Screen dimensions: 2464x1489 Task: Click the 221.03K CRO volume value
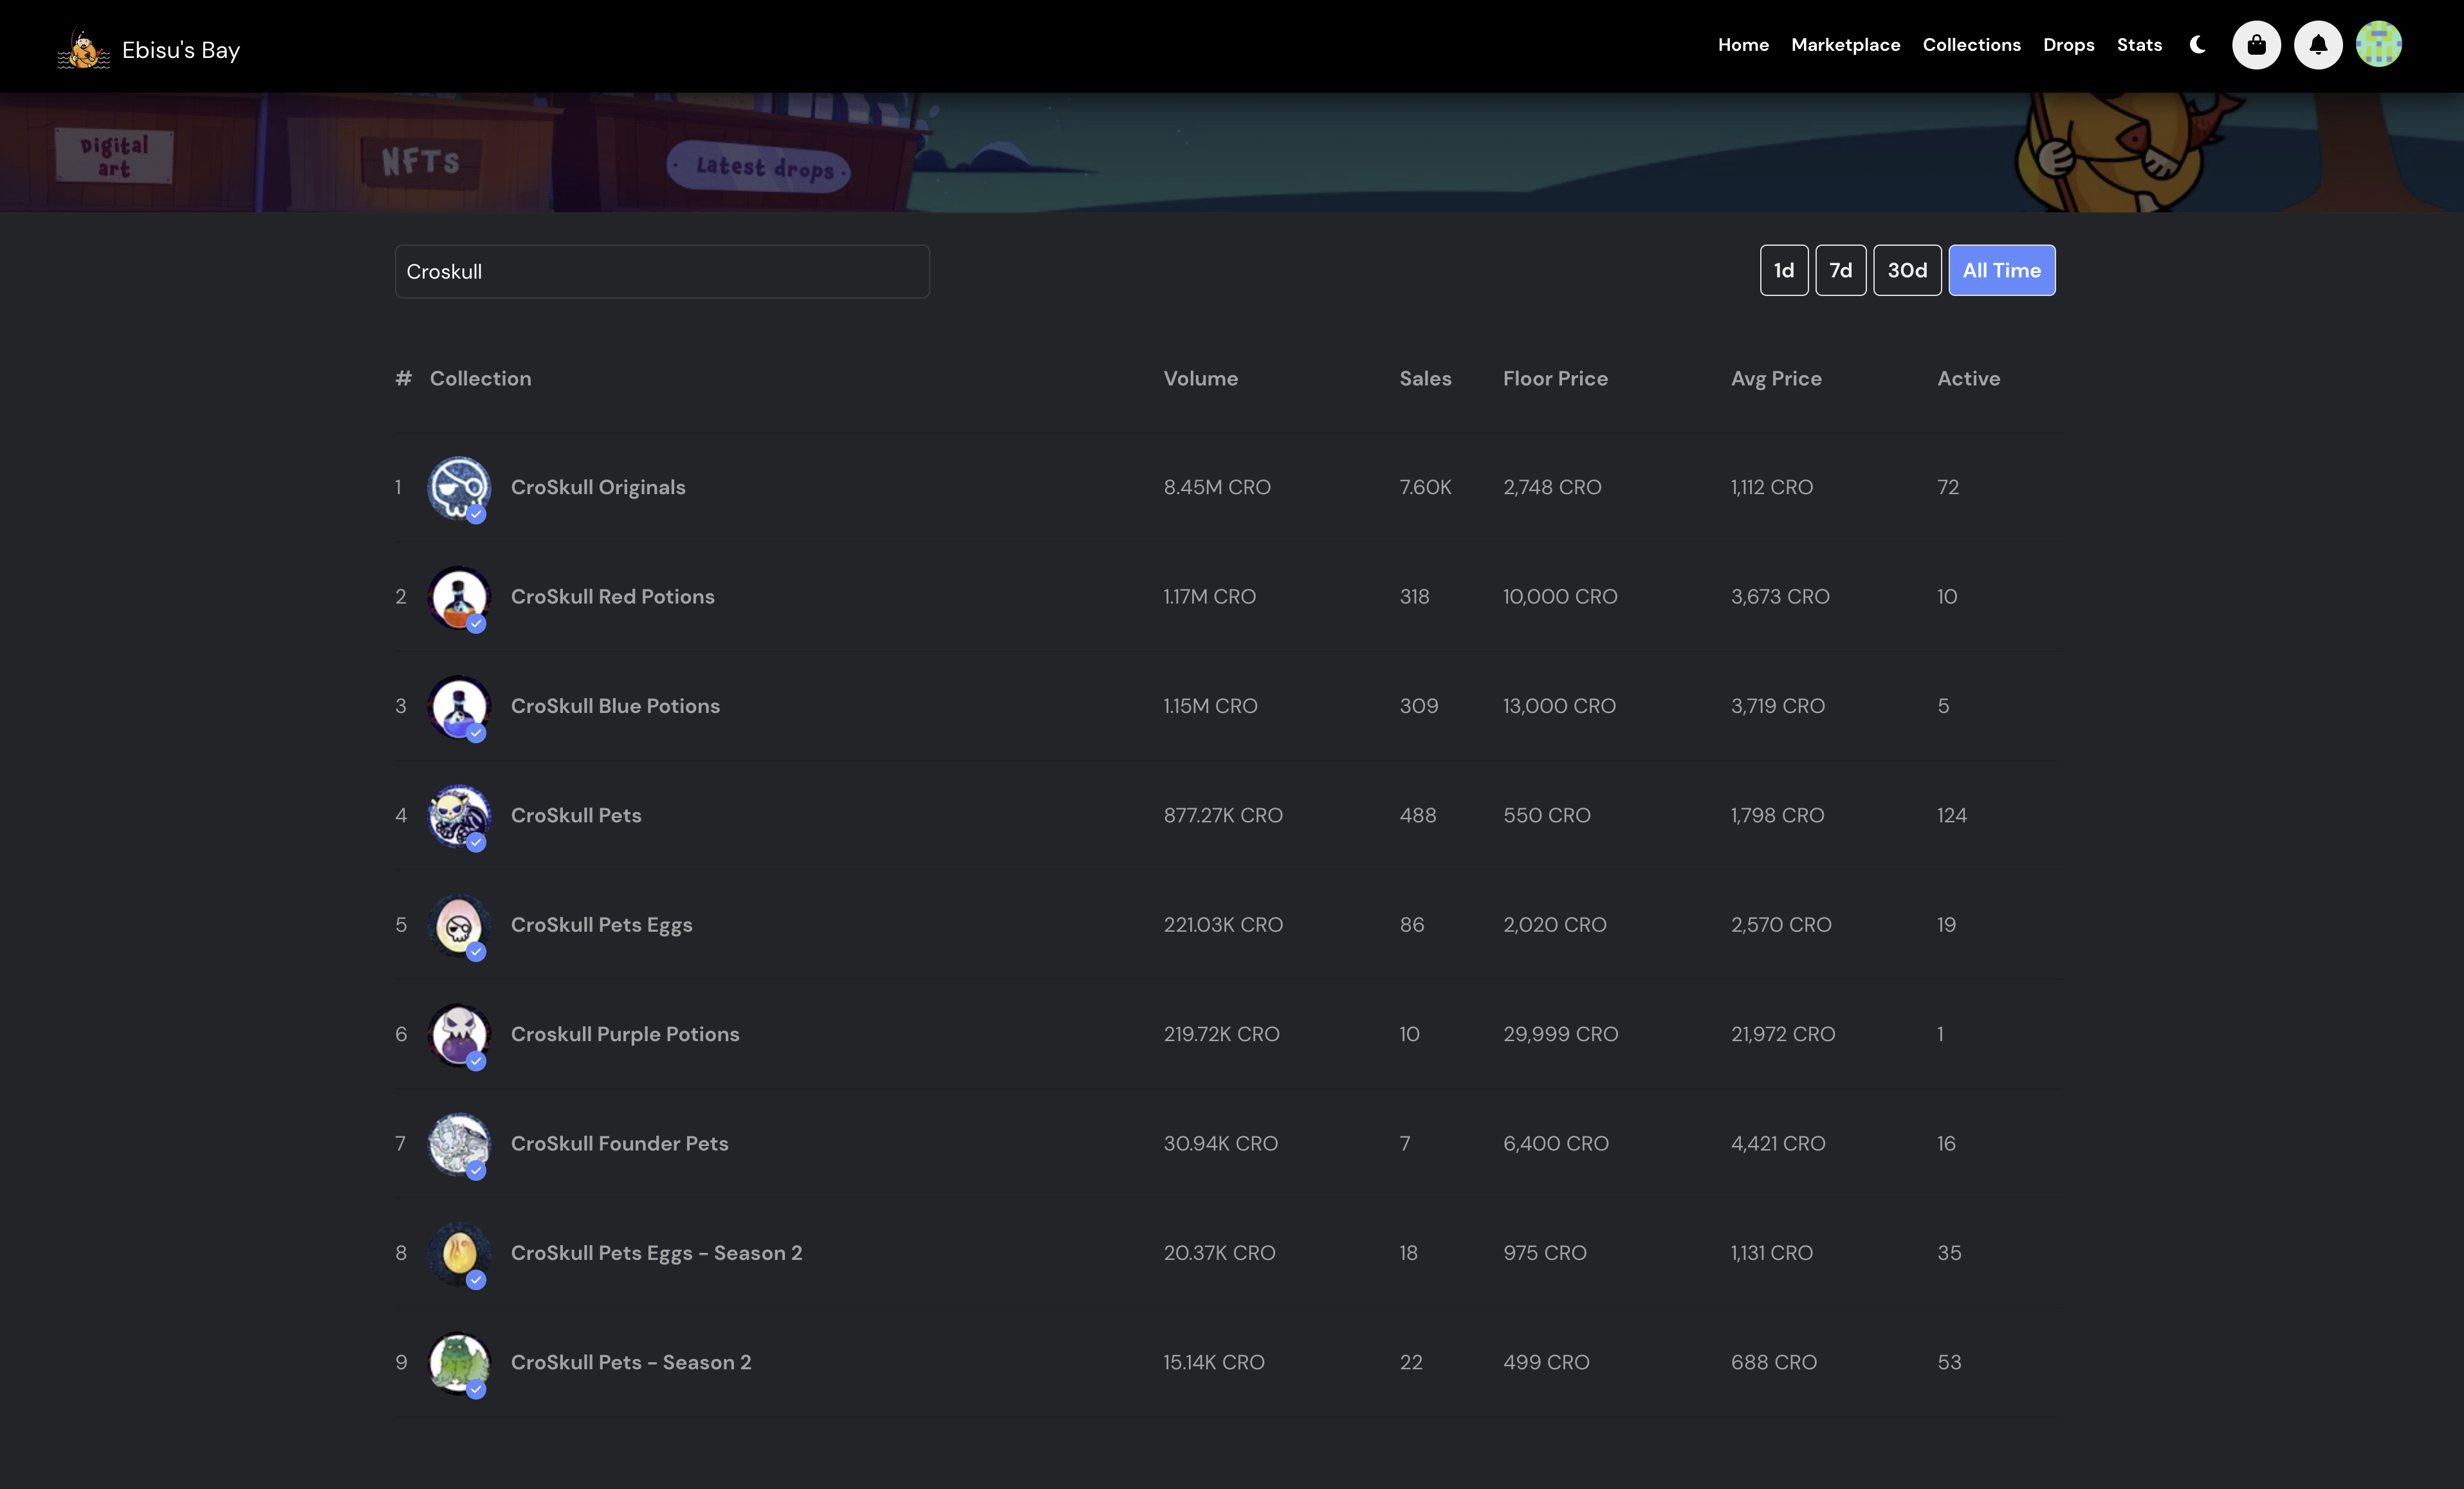pos(1223,926)
